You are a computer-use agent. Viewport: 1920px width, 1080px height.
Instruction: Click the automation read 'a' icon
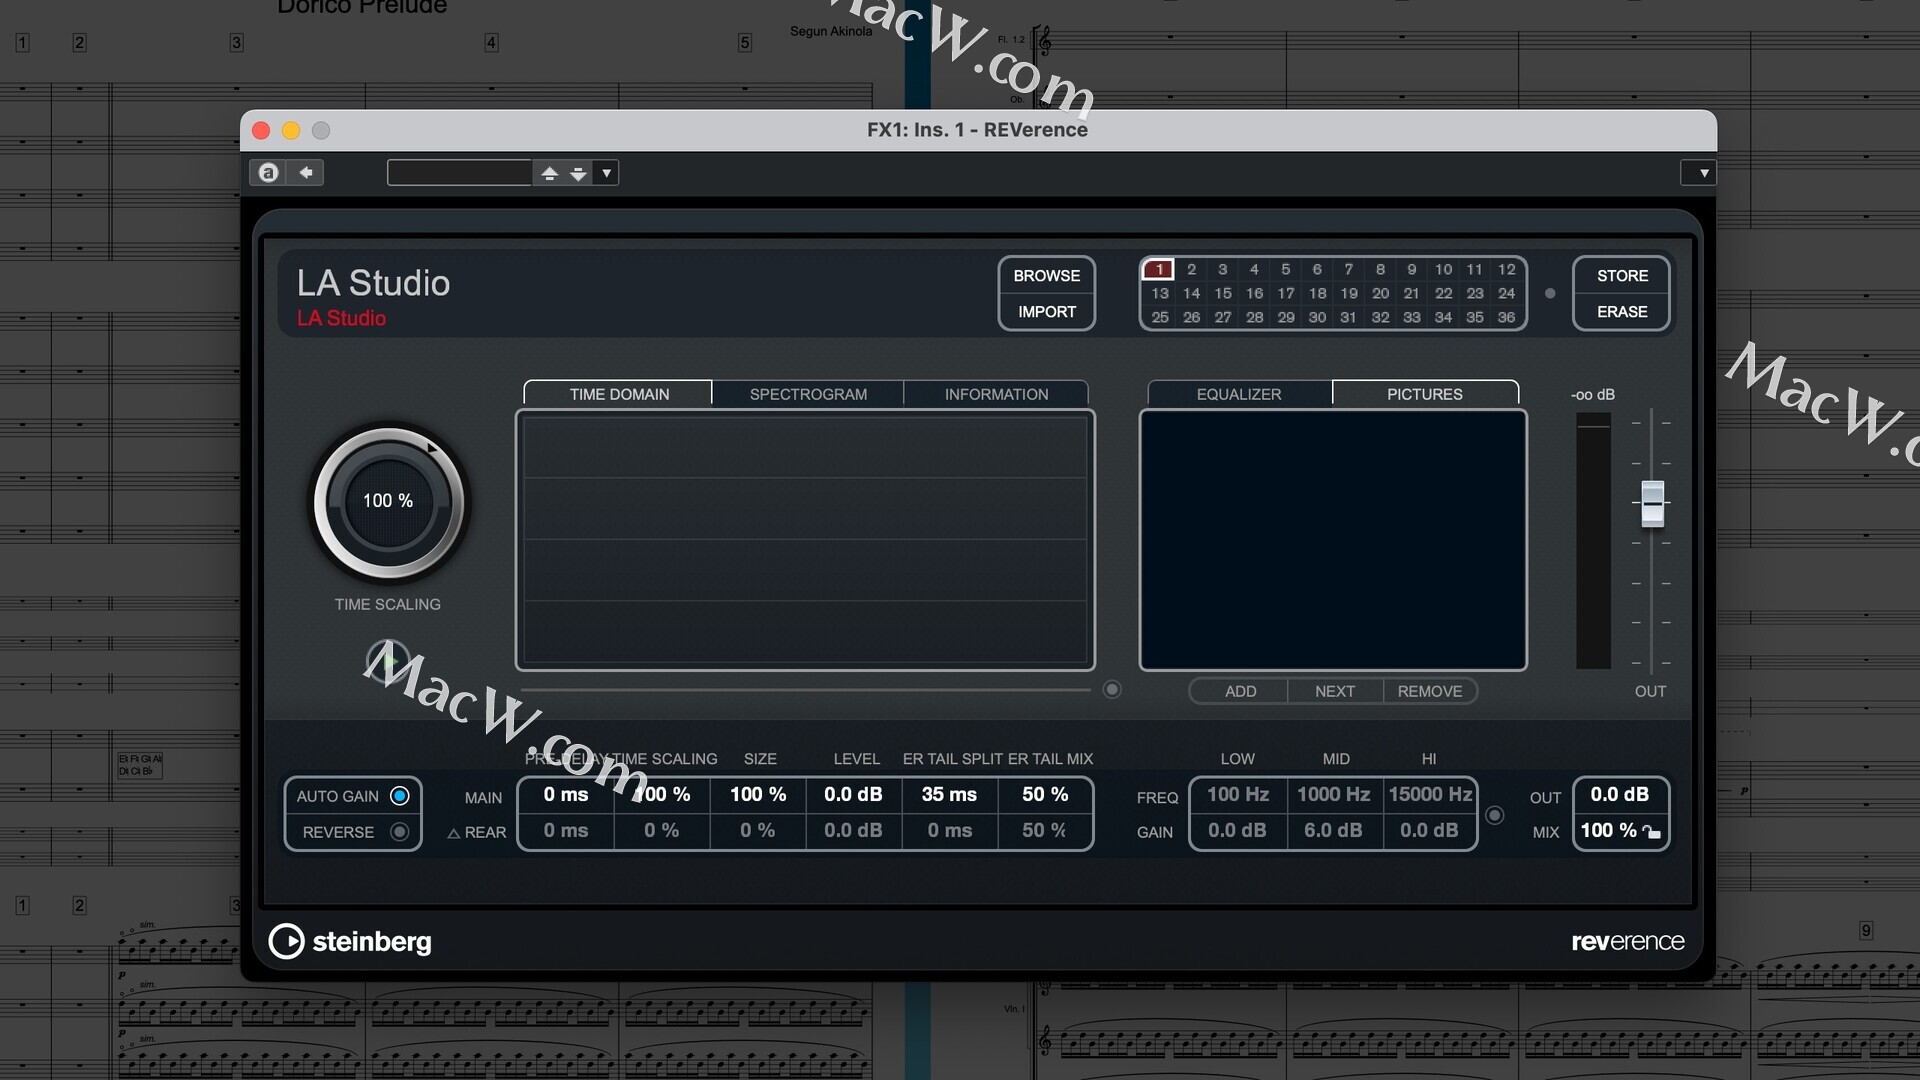[268, 173]
